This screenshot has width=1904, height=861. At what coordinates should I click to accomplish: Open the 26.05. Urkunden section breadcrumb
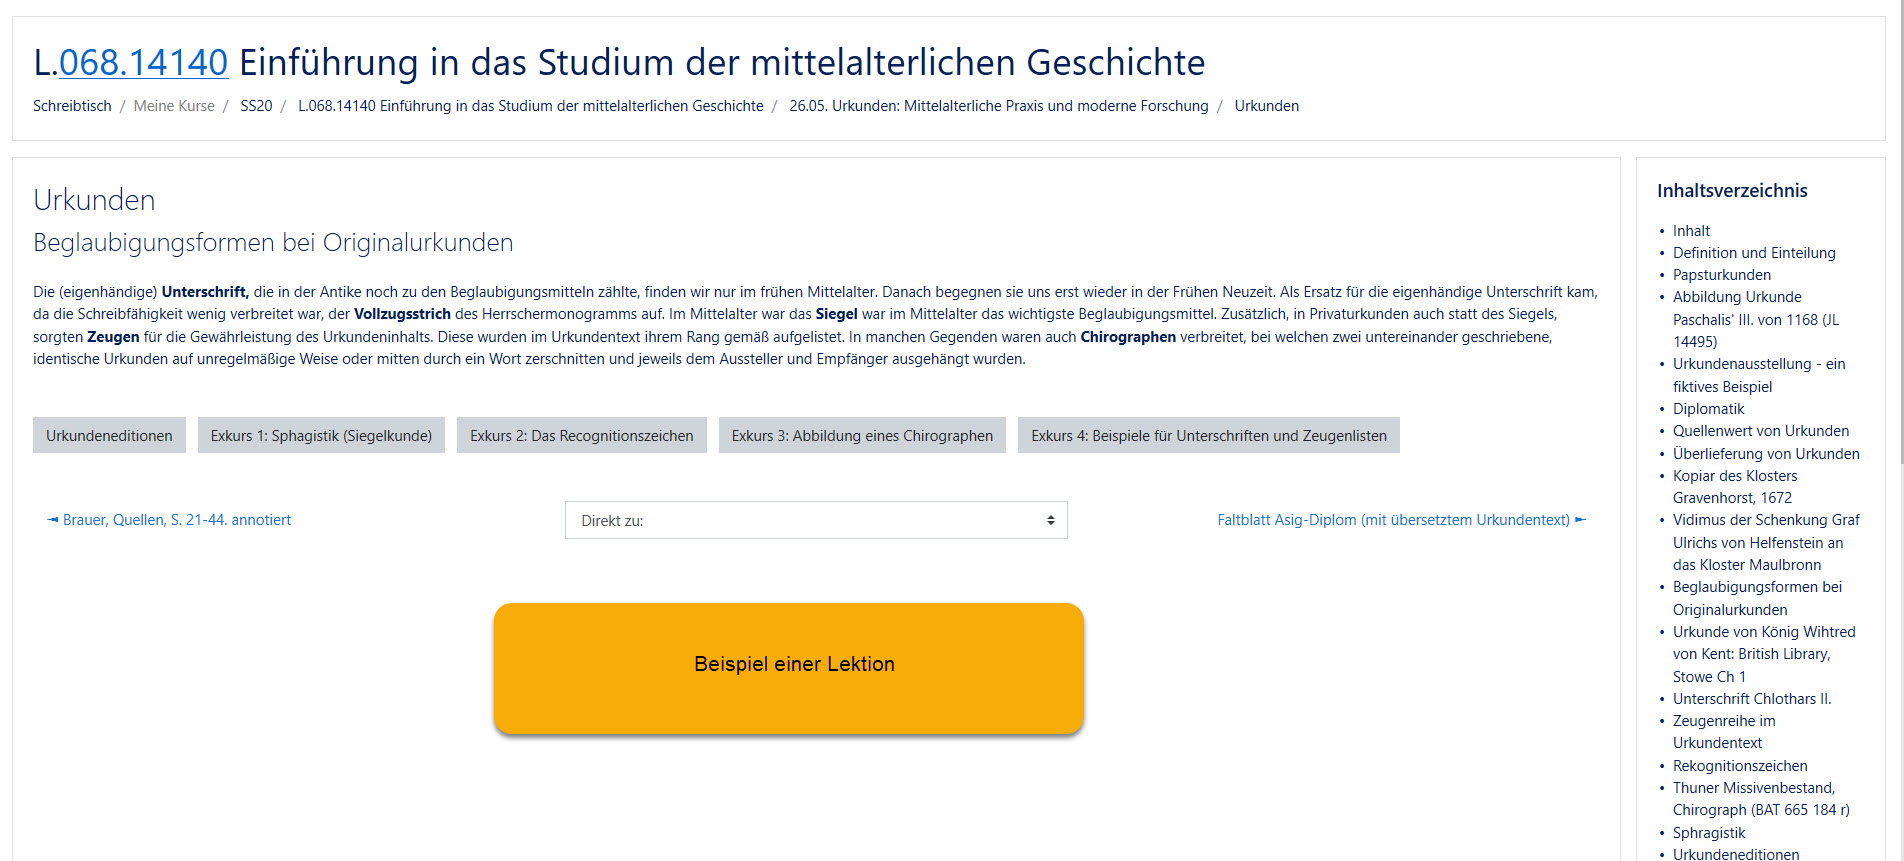998,106
